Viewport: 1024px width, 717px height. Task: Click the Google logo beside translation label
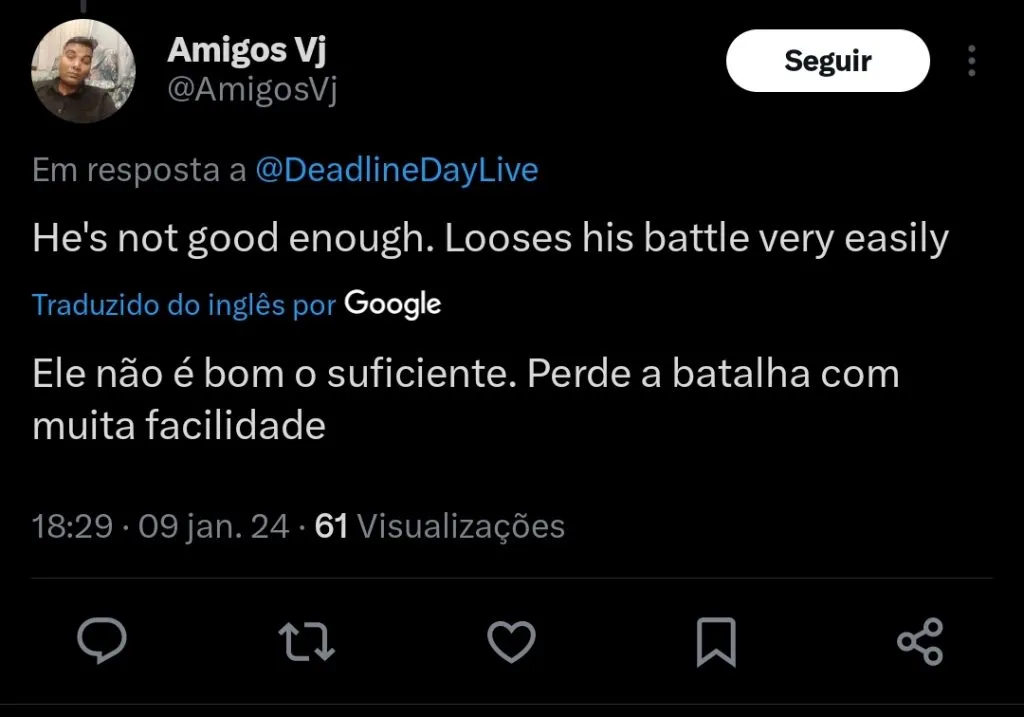[392, 303]
